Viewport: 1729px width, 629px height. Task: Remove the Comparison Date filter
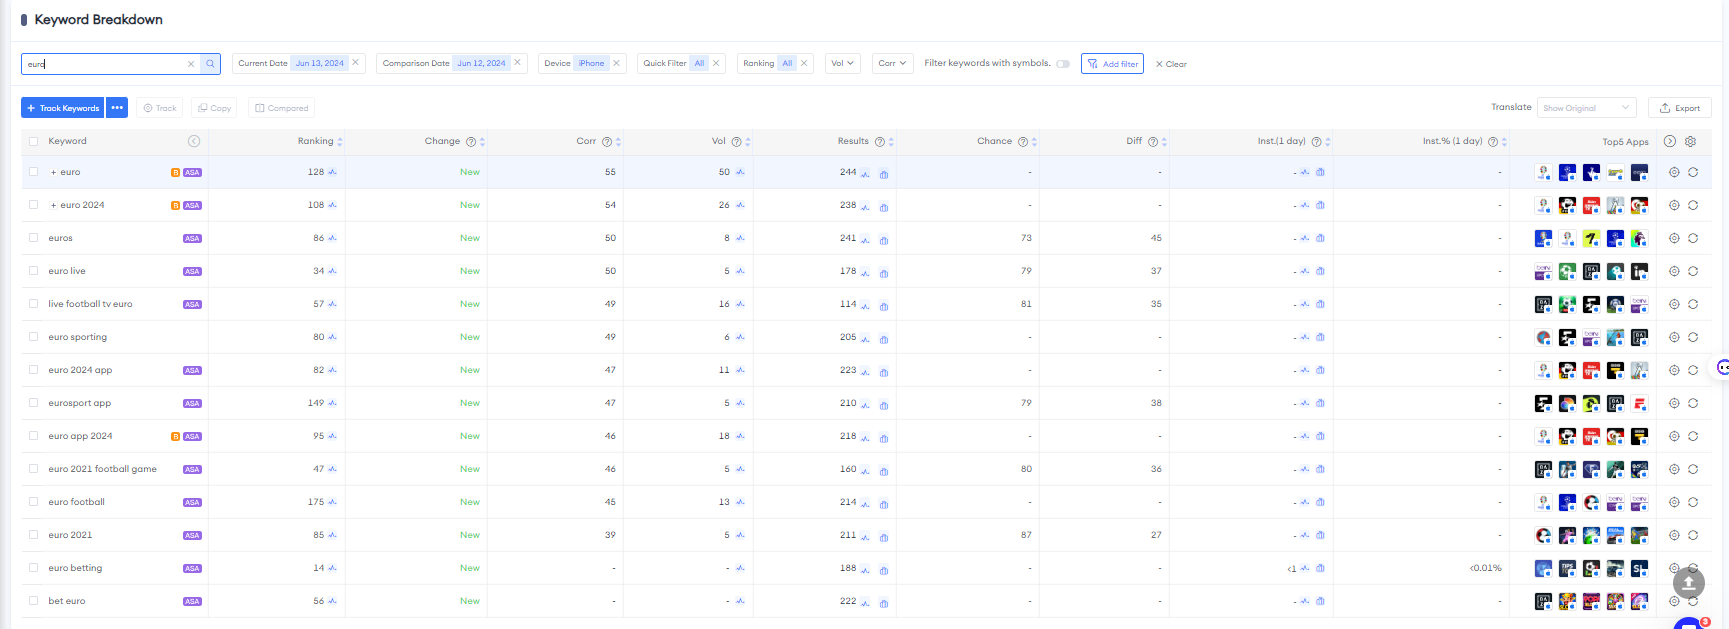pyautogui.click(x=517, y=62)
